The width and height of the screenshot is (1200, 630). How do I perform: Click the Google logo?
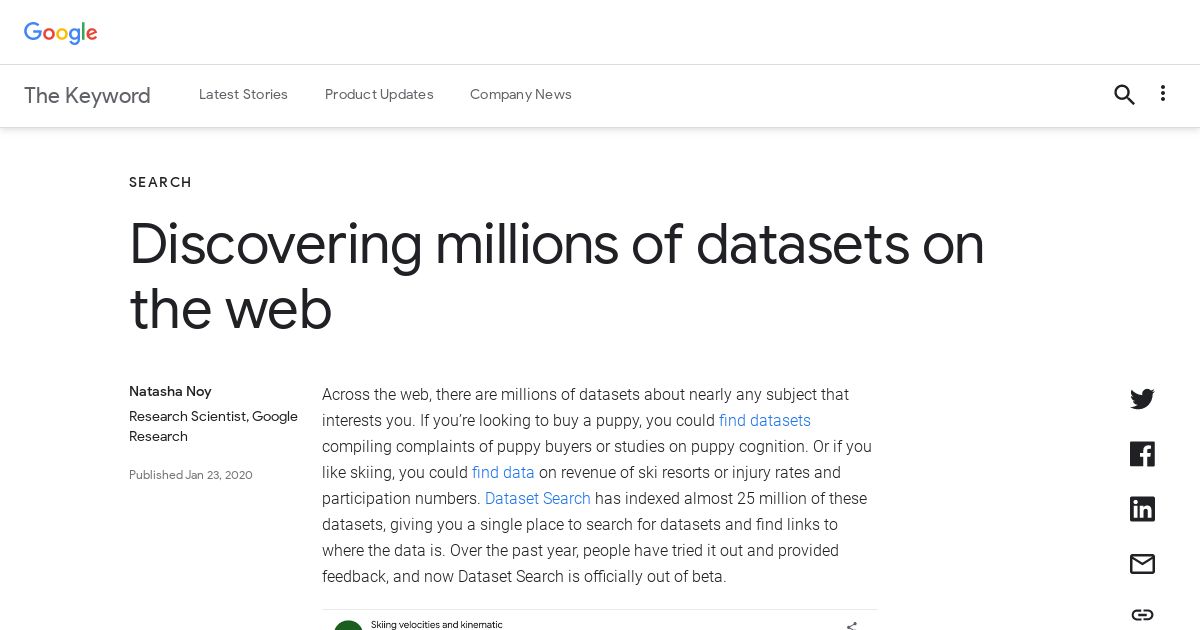(61, 32)
